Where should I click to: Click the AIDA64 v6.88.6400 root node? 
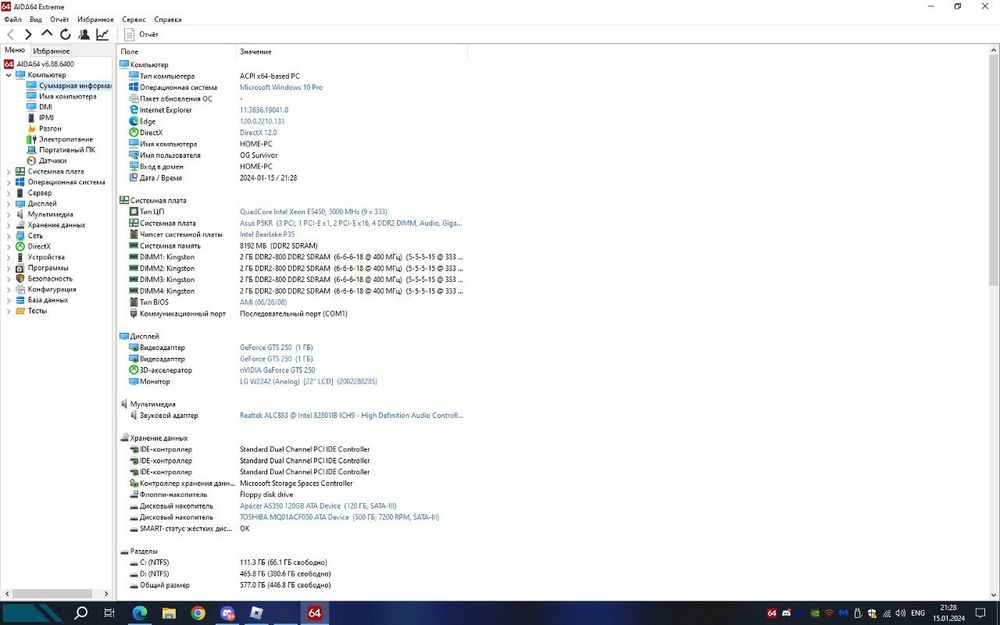[x=39, y=64]
